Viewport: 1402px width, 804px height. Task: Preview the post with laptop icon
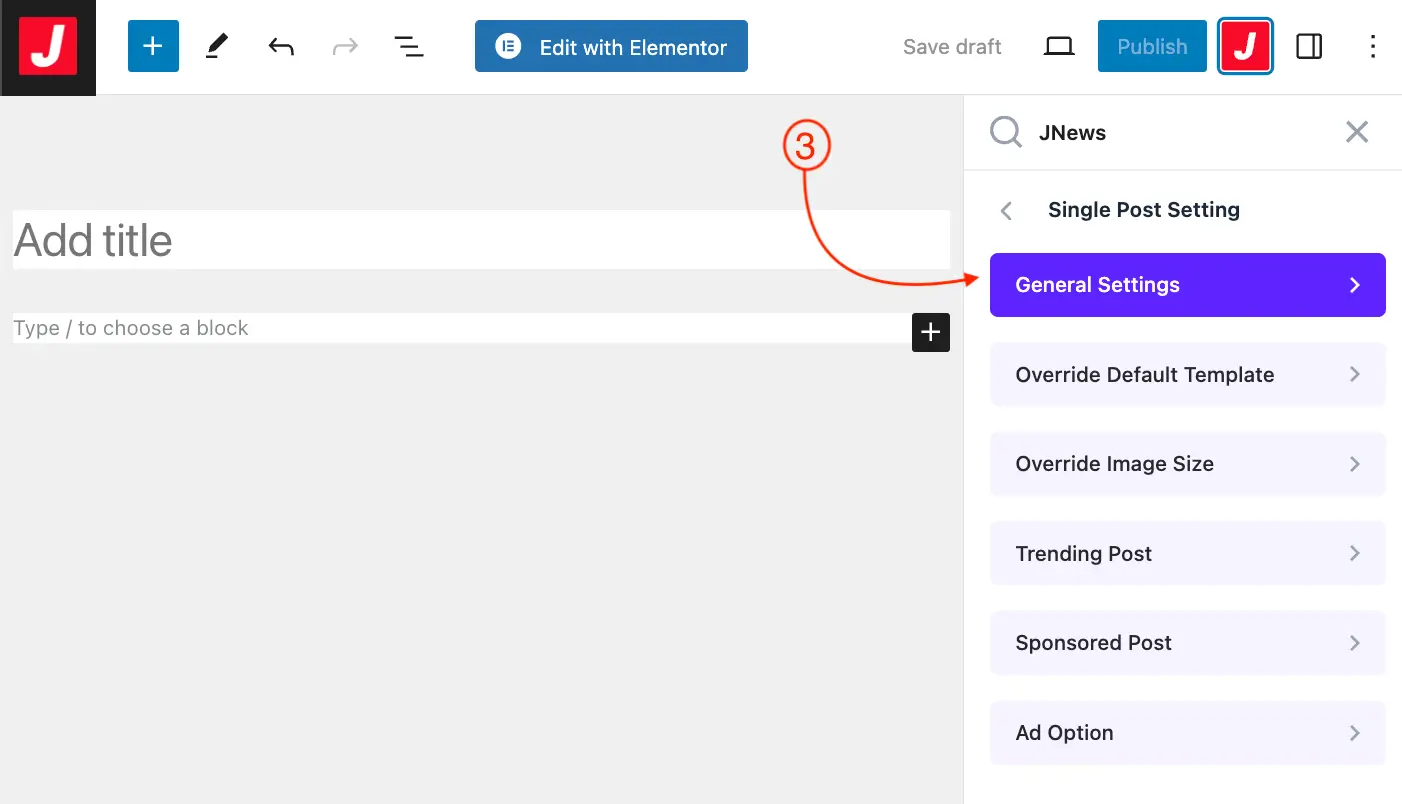(1059, 47)
